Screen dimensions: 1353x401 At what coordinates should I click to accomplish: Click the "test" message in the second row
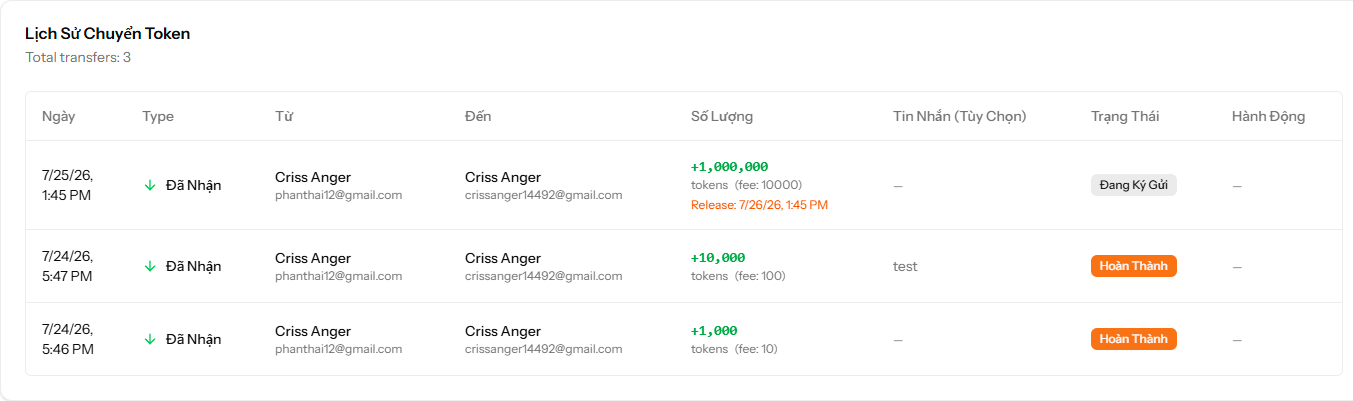[x=905, y=266]
